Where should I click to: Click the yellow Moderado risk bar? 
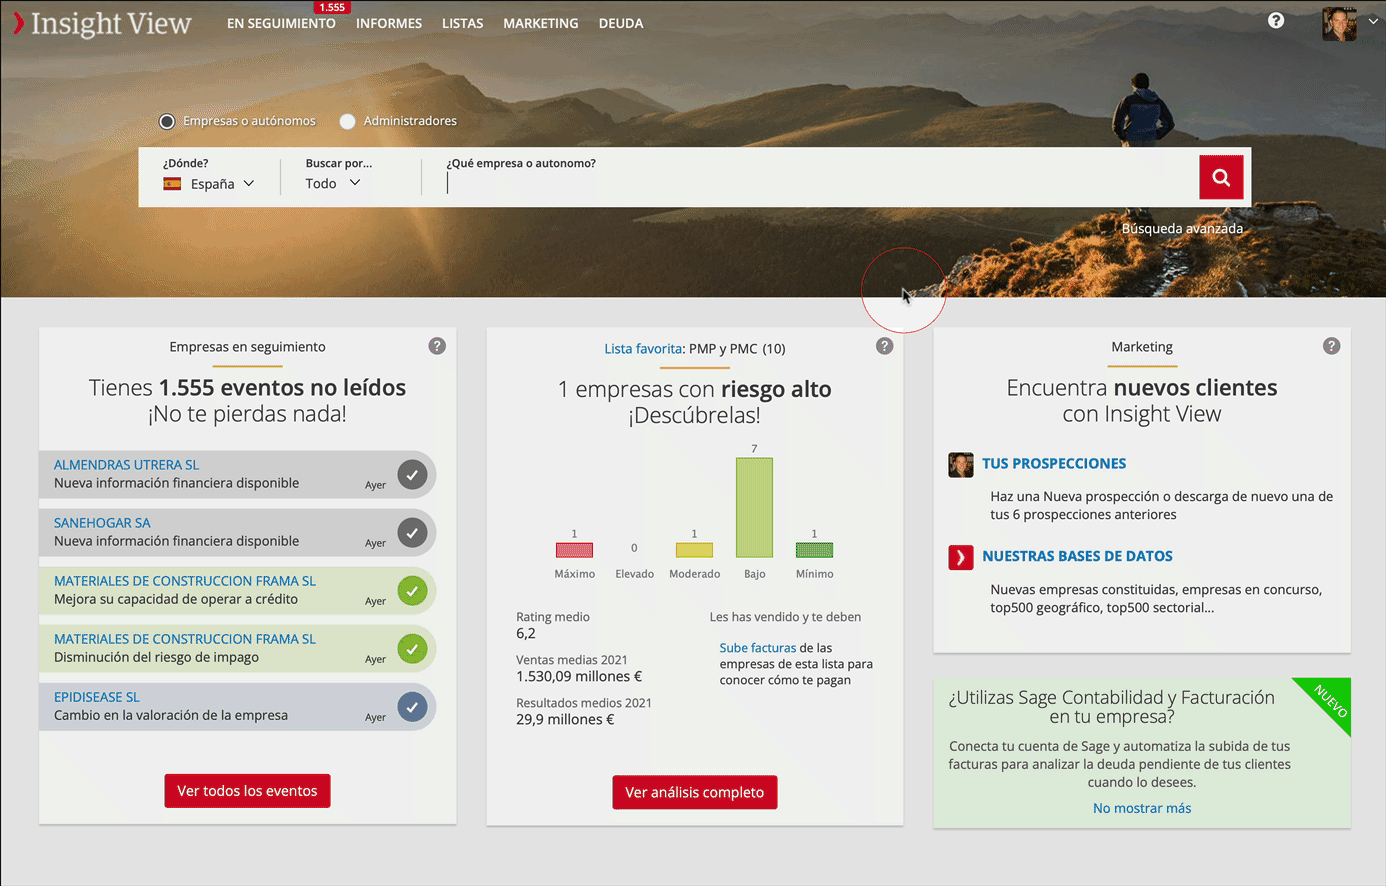click(x=694, y=550)
